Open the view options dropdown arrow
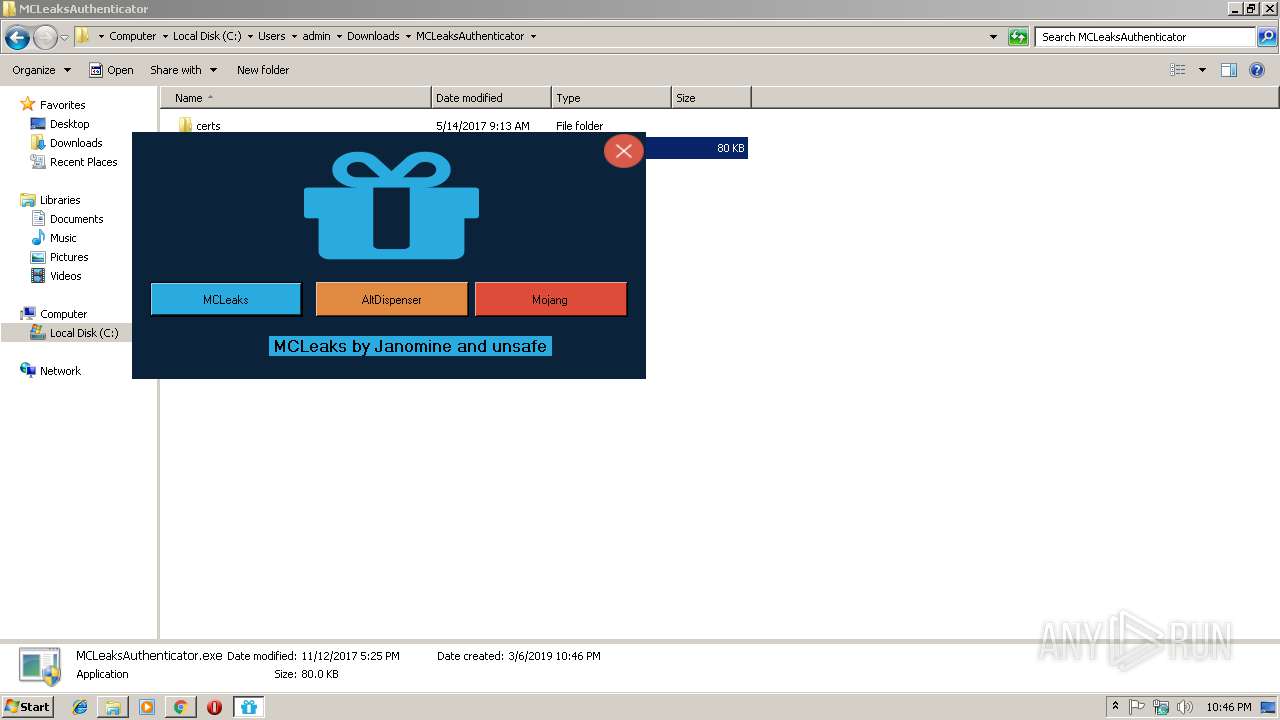Screen dimensions: 1280x720 [1202, 70]
